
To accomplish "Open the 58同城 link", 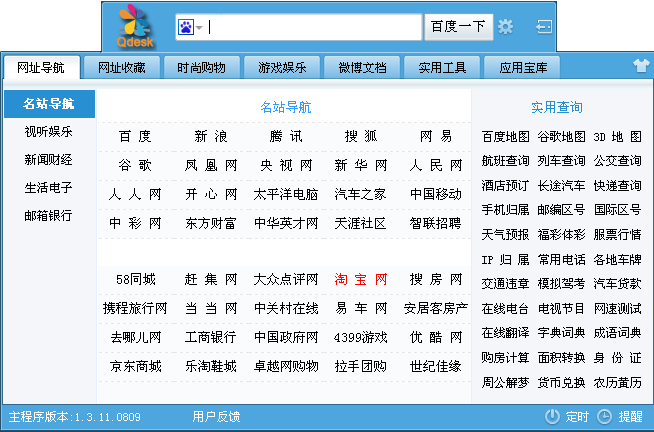I will [x=136, y=279].
